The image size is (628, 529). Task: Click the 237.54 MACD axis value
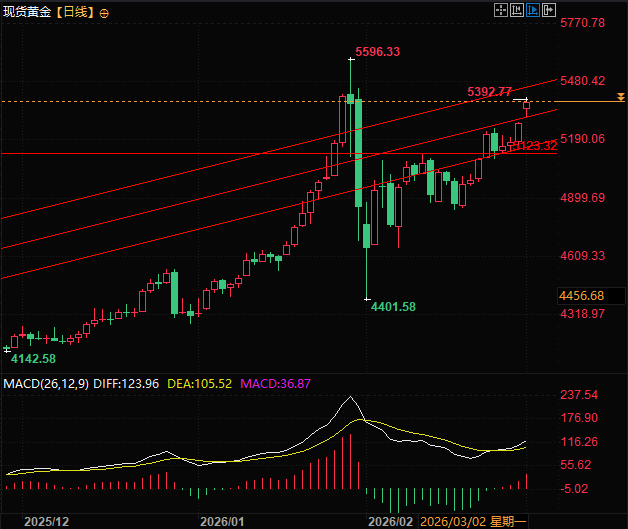coord(579,395)
